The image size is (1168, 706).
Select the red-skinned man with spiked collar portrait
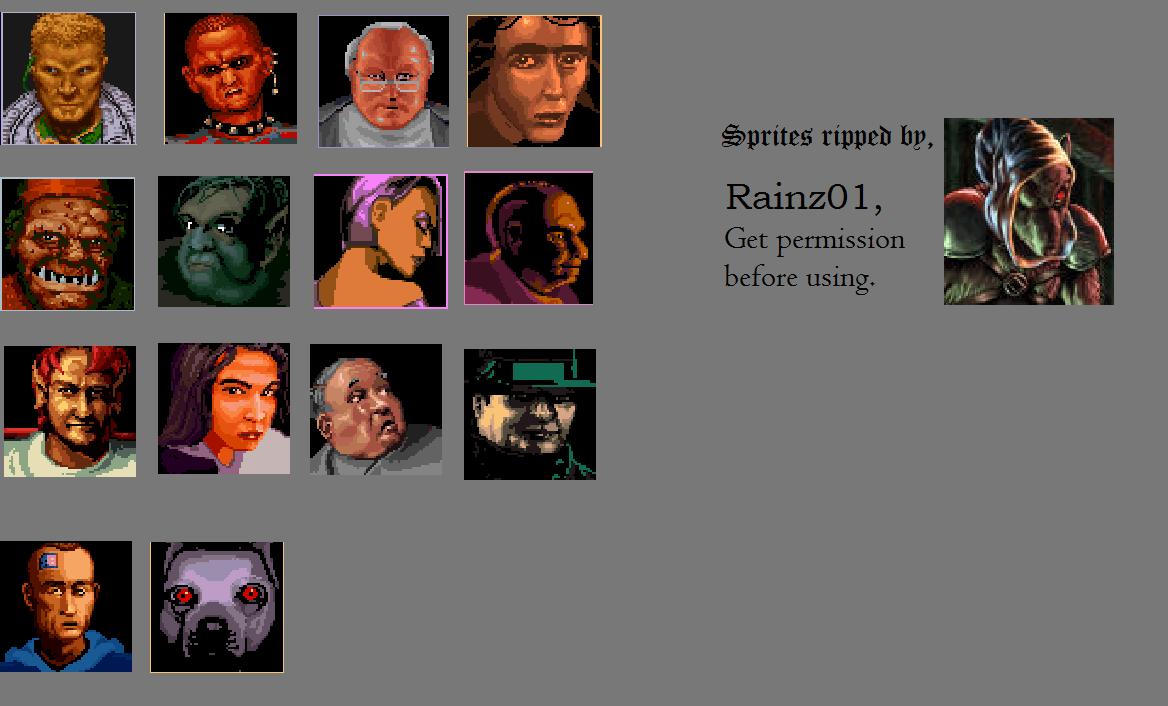(x=231, y=78)
